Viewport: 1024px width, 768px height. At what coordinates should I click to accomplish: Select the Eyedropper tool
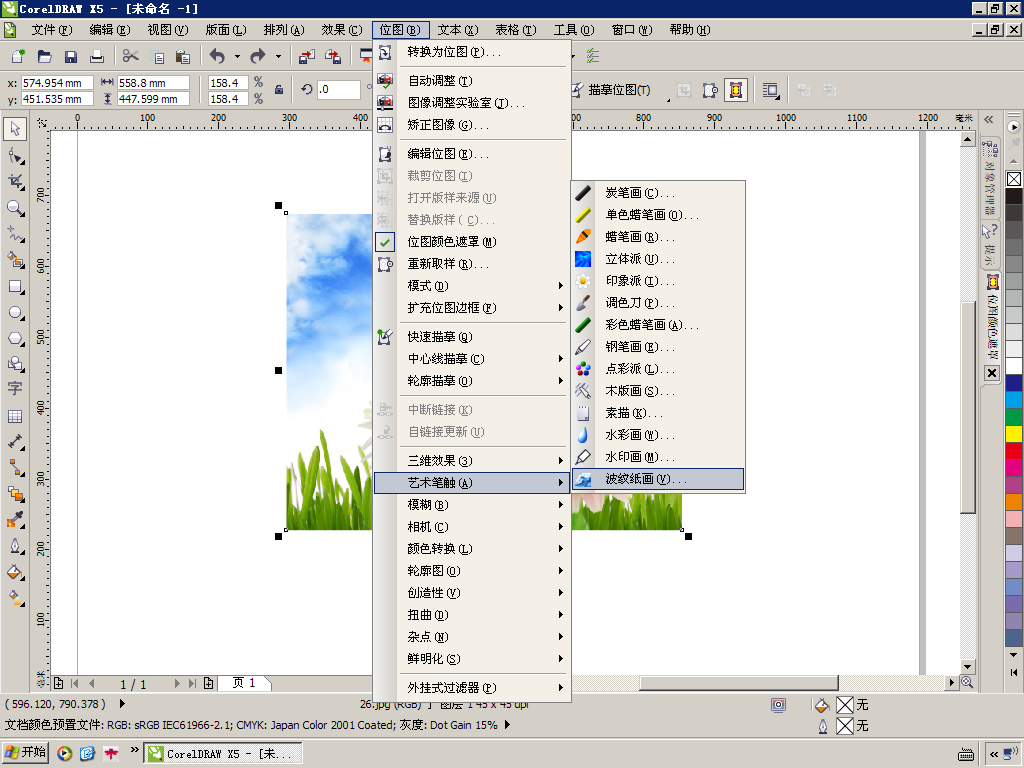click(15, 520)
